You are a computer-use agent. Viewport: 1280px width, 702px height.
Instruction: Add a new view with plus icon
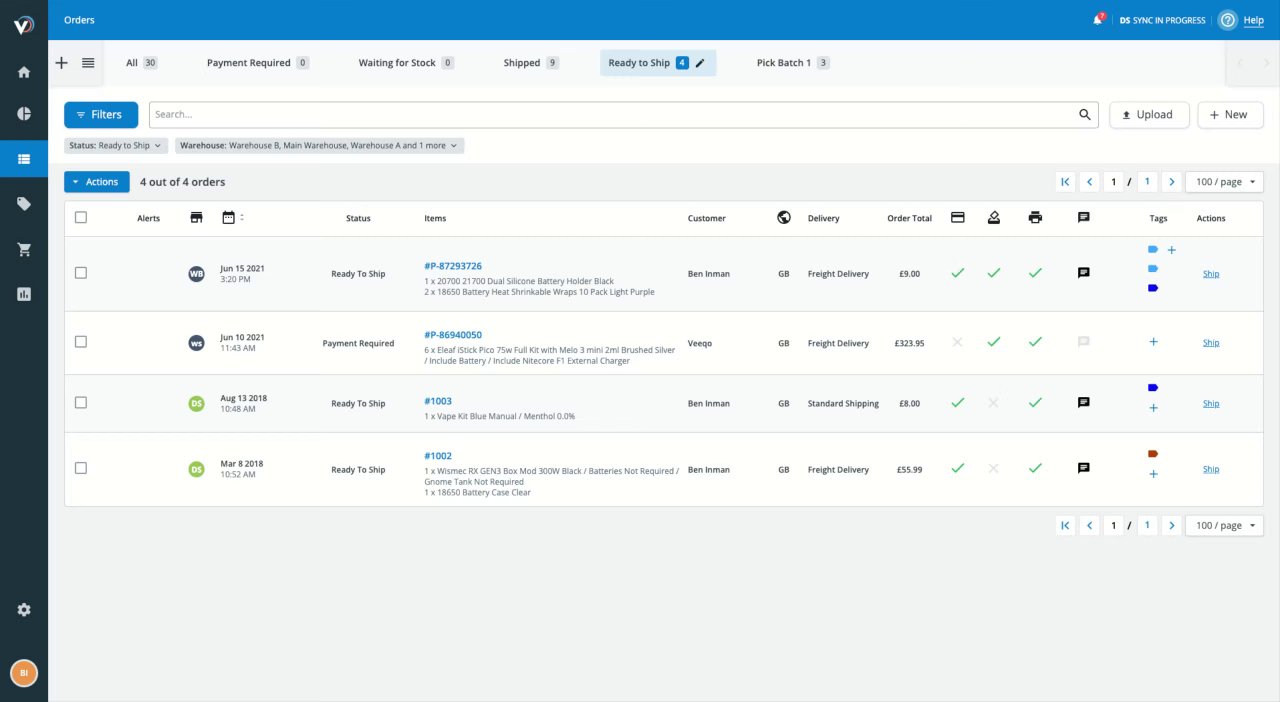point(61,63)
